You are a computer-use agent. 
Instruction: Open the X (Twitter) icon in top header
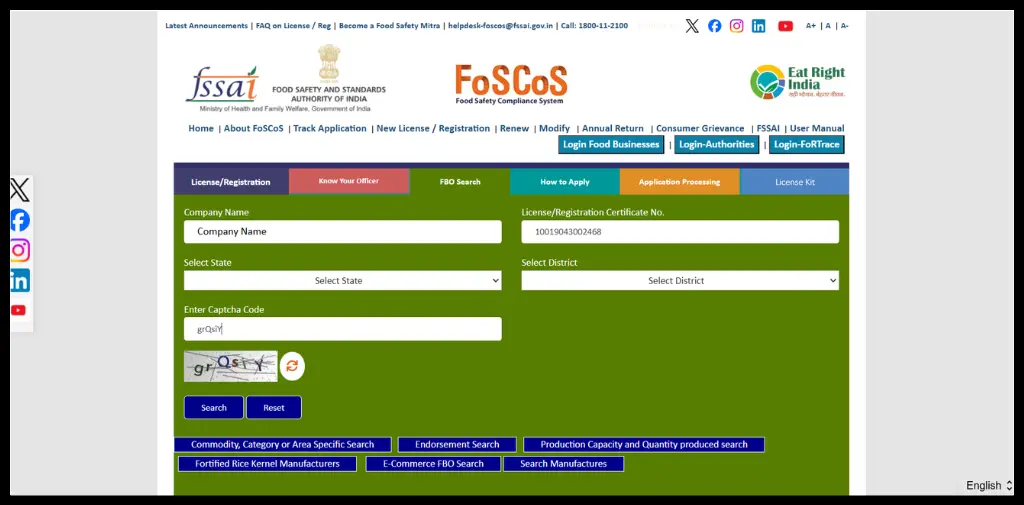pos(692,25)
